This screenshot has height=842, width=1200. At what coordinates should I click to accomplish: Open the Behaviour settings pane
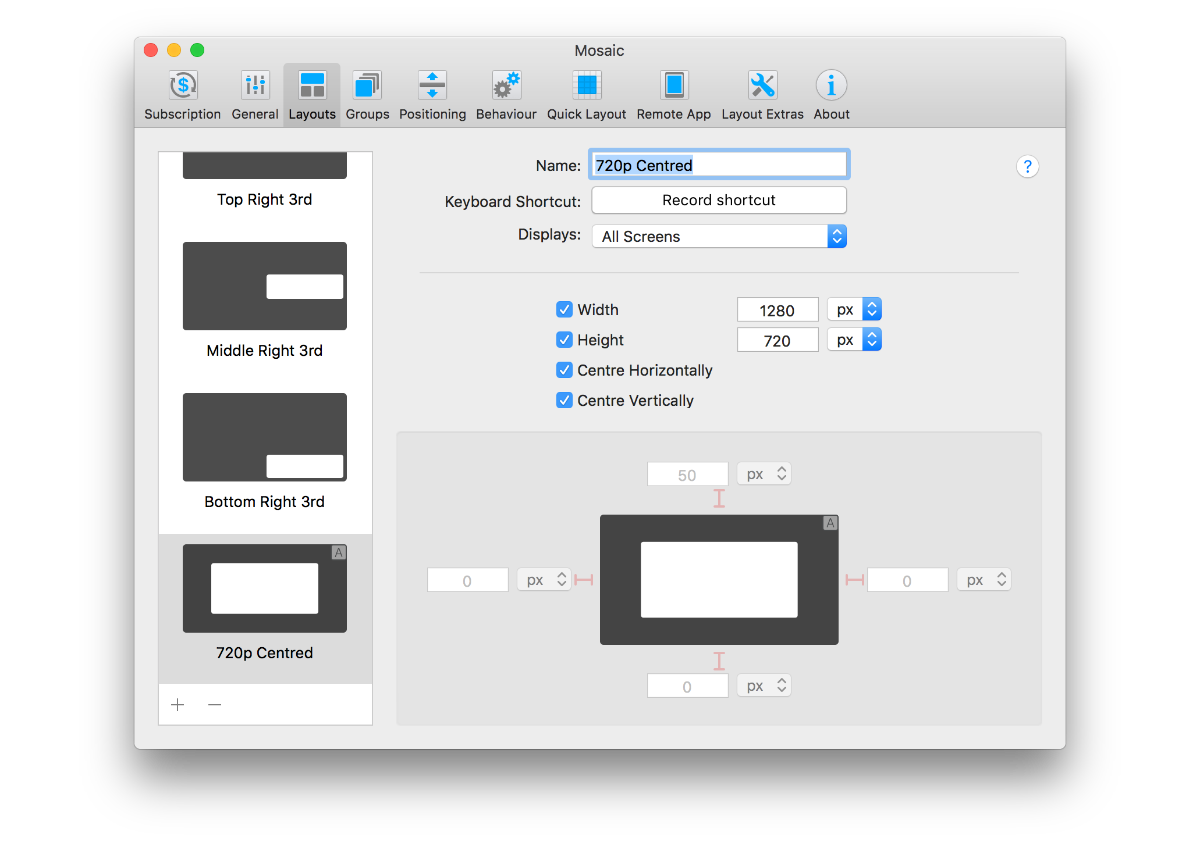[x=506, y=96]
